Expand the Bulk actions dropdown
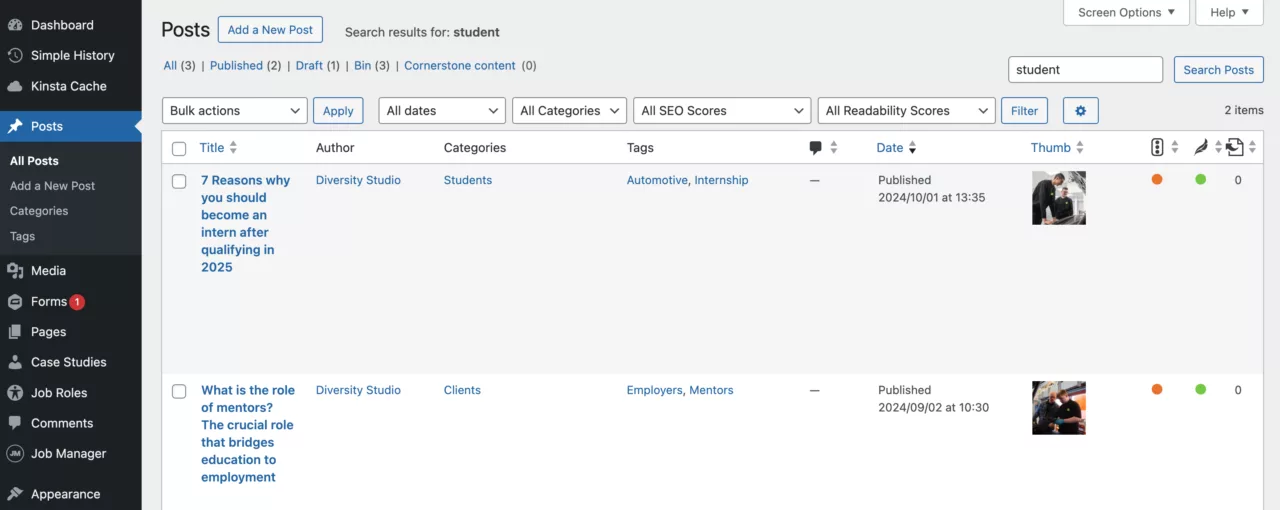1280x510 pixels. click(x=234, y=111)
